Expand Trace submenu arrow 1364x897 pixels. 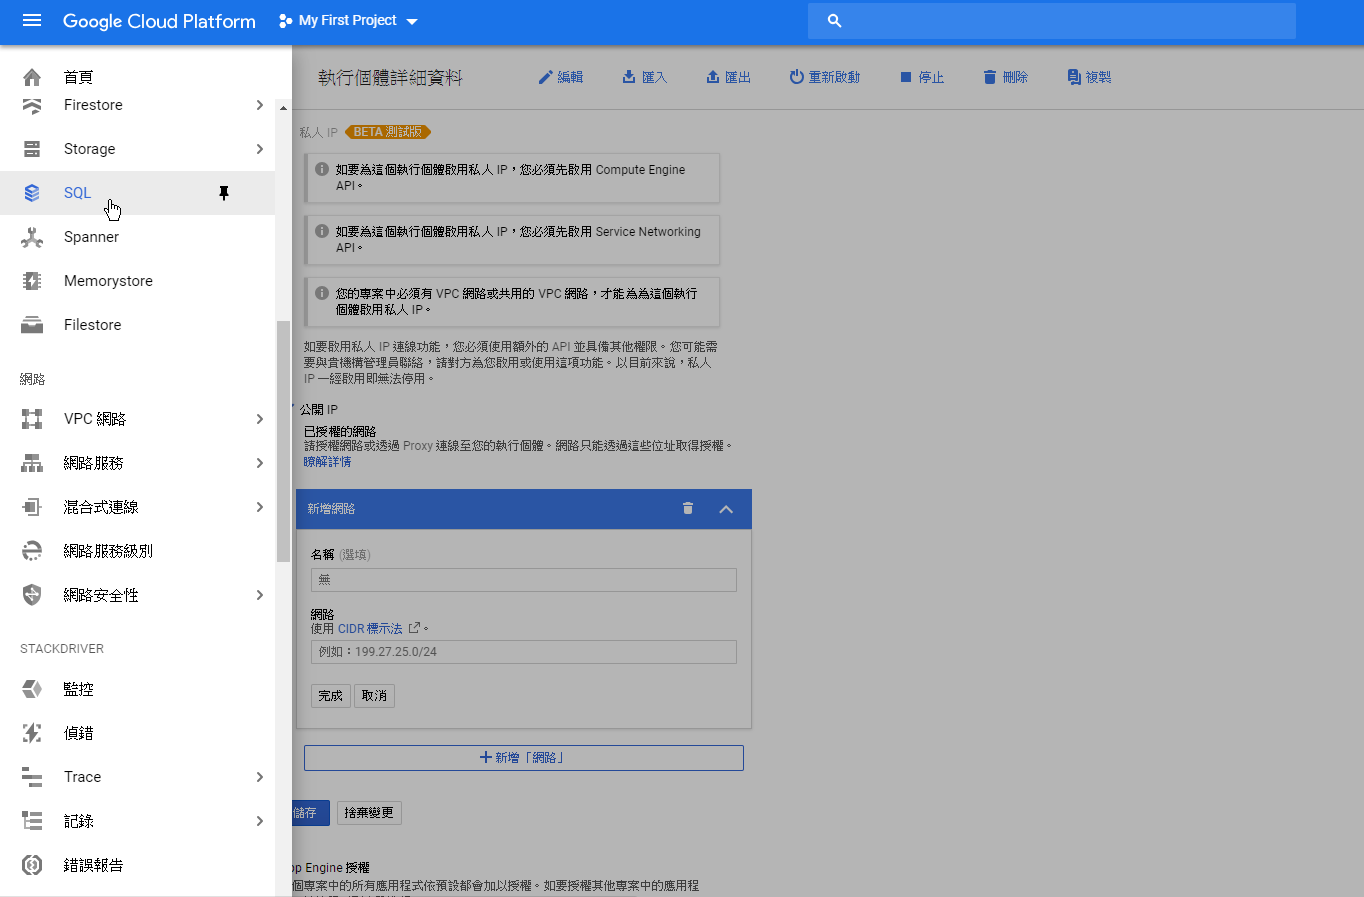259,777
